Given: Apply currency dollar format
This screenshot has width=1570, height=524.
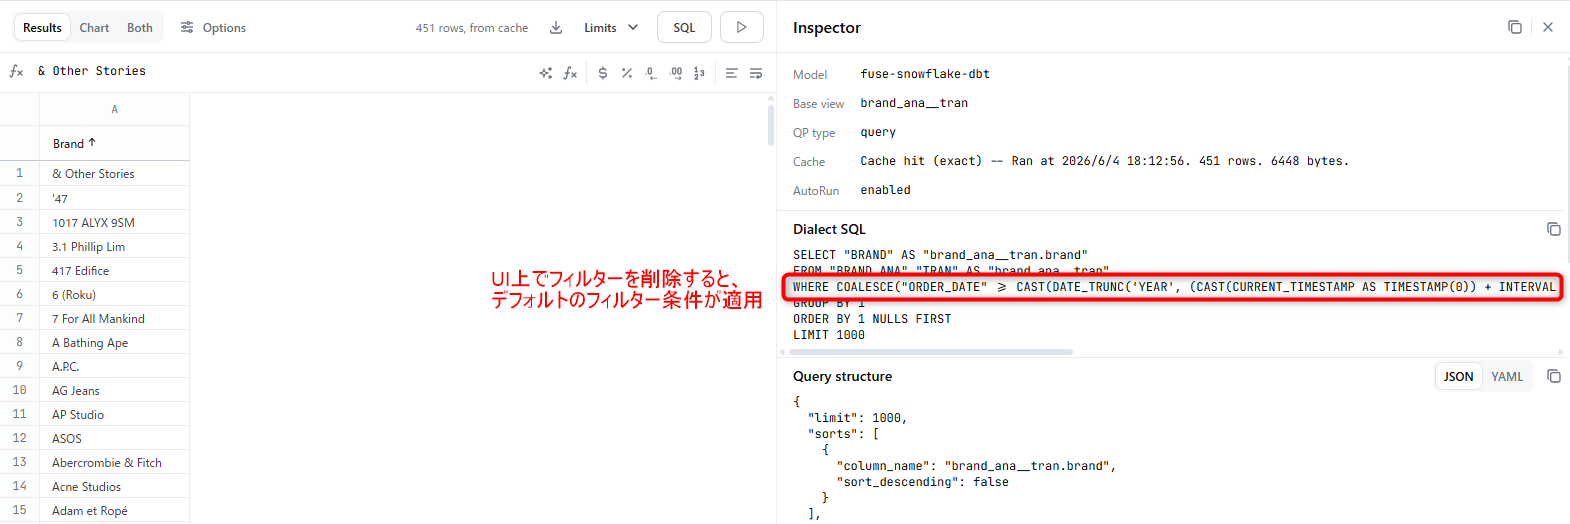Looking at the screenshot, I should point(603,73).
